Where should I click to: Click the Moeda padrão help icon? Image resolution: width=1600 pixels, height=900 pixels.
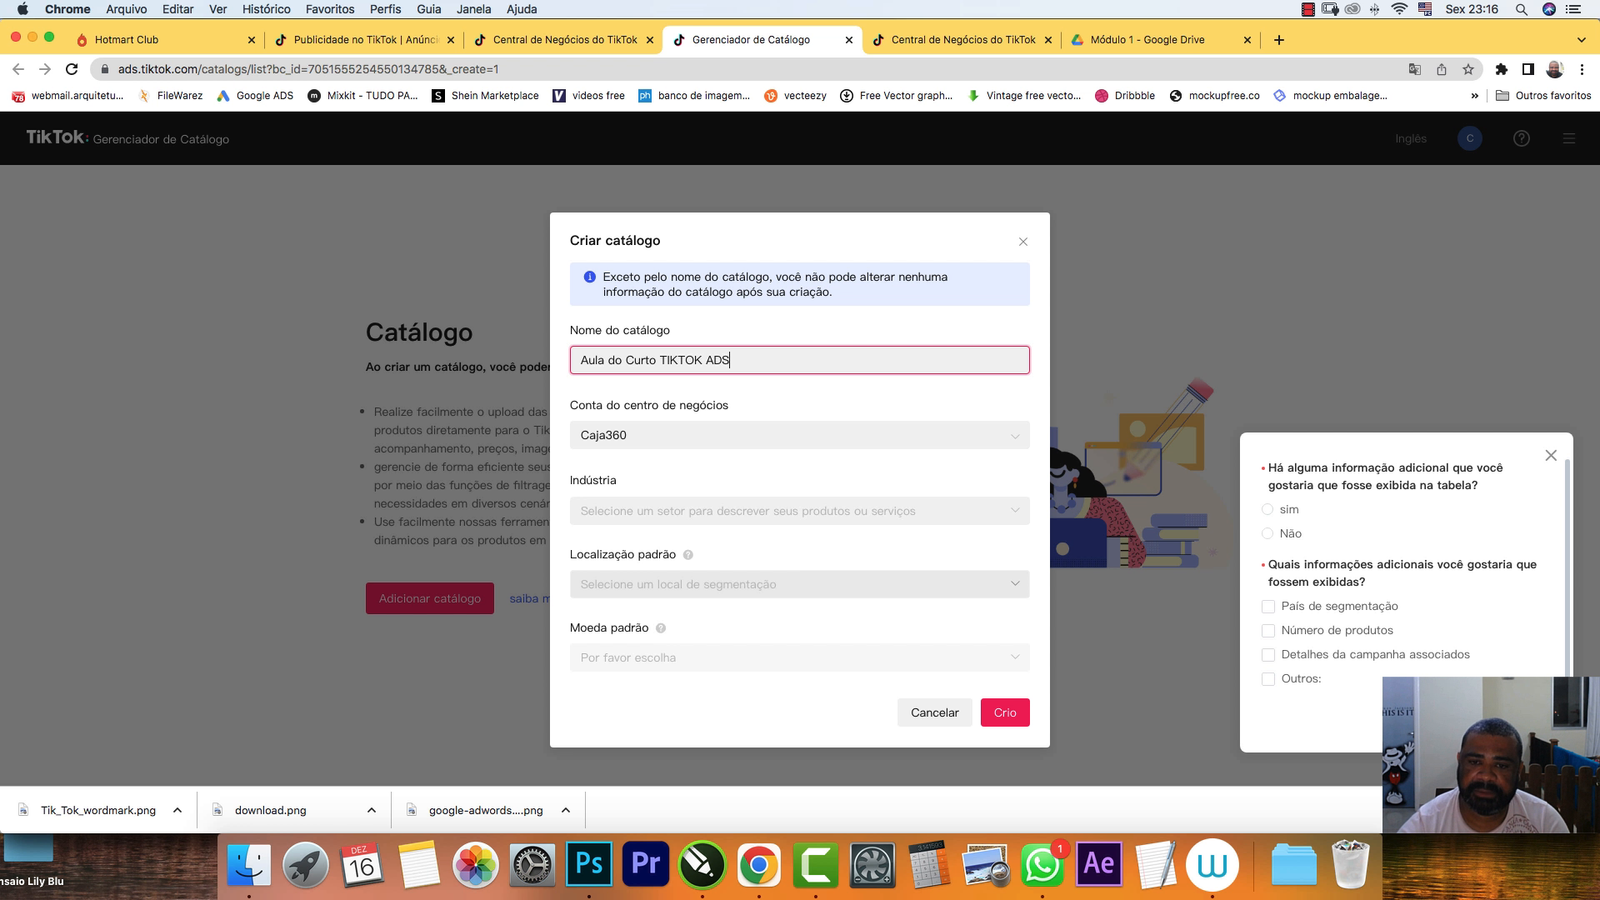point(661,628)
